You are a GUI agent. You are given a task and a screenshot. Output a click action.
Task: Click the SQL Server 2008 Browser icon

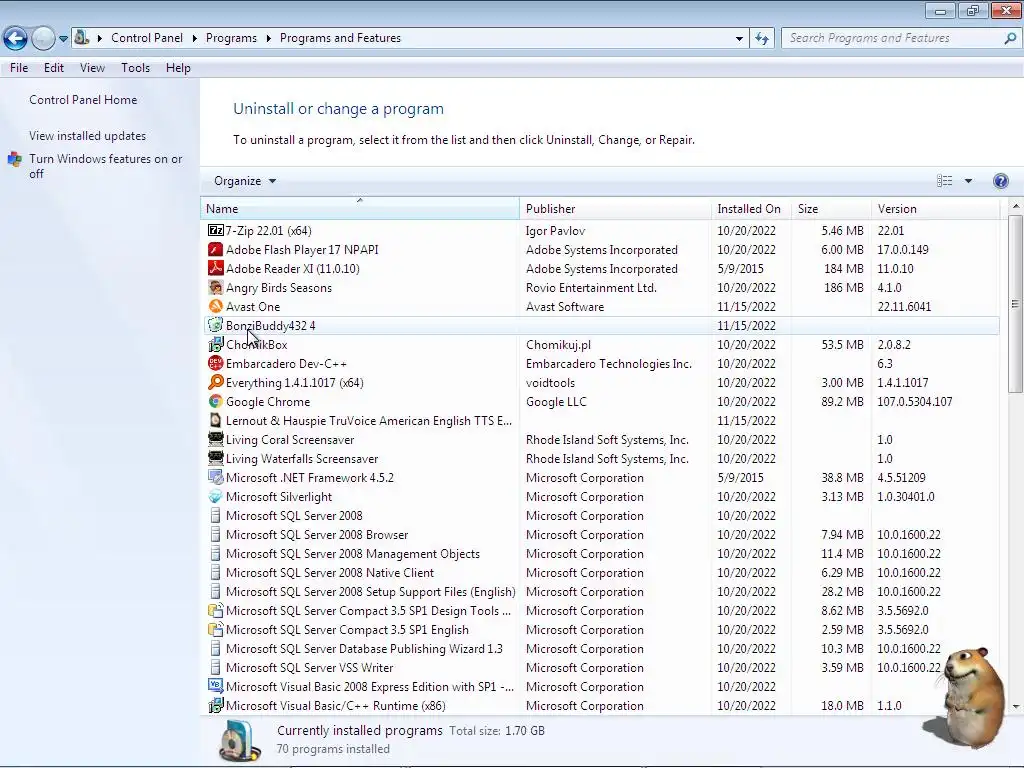216,534
